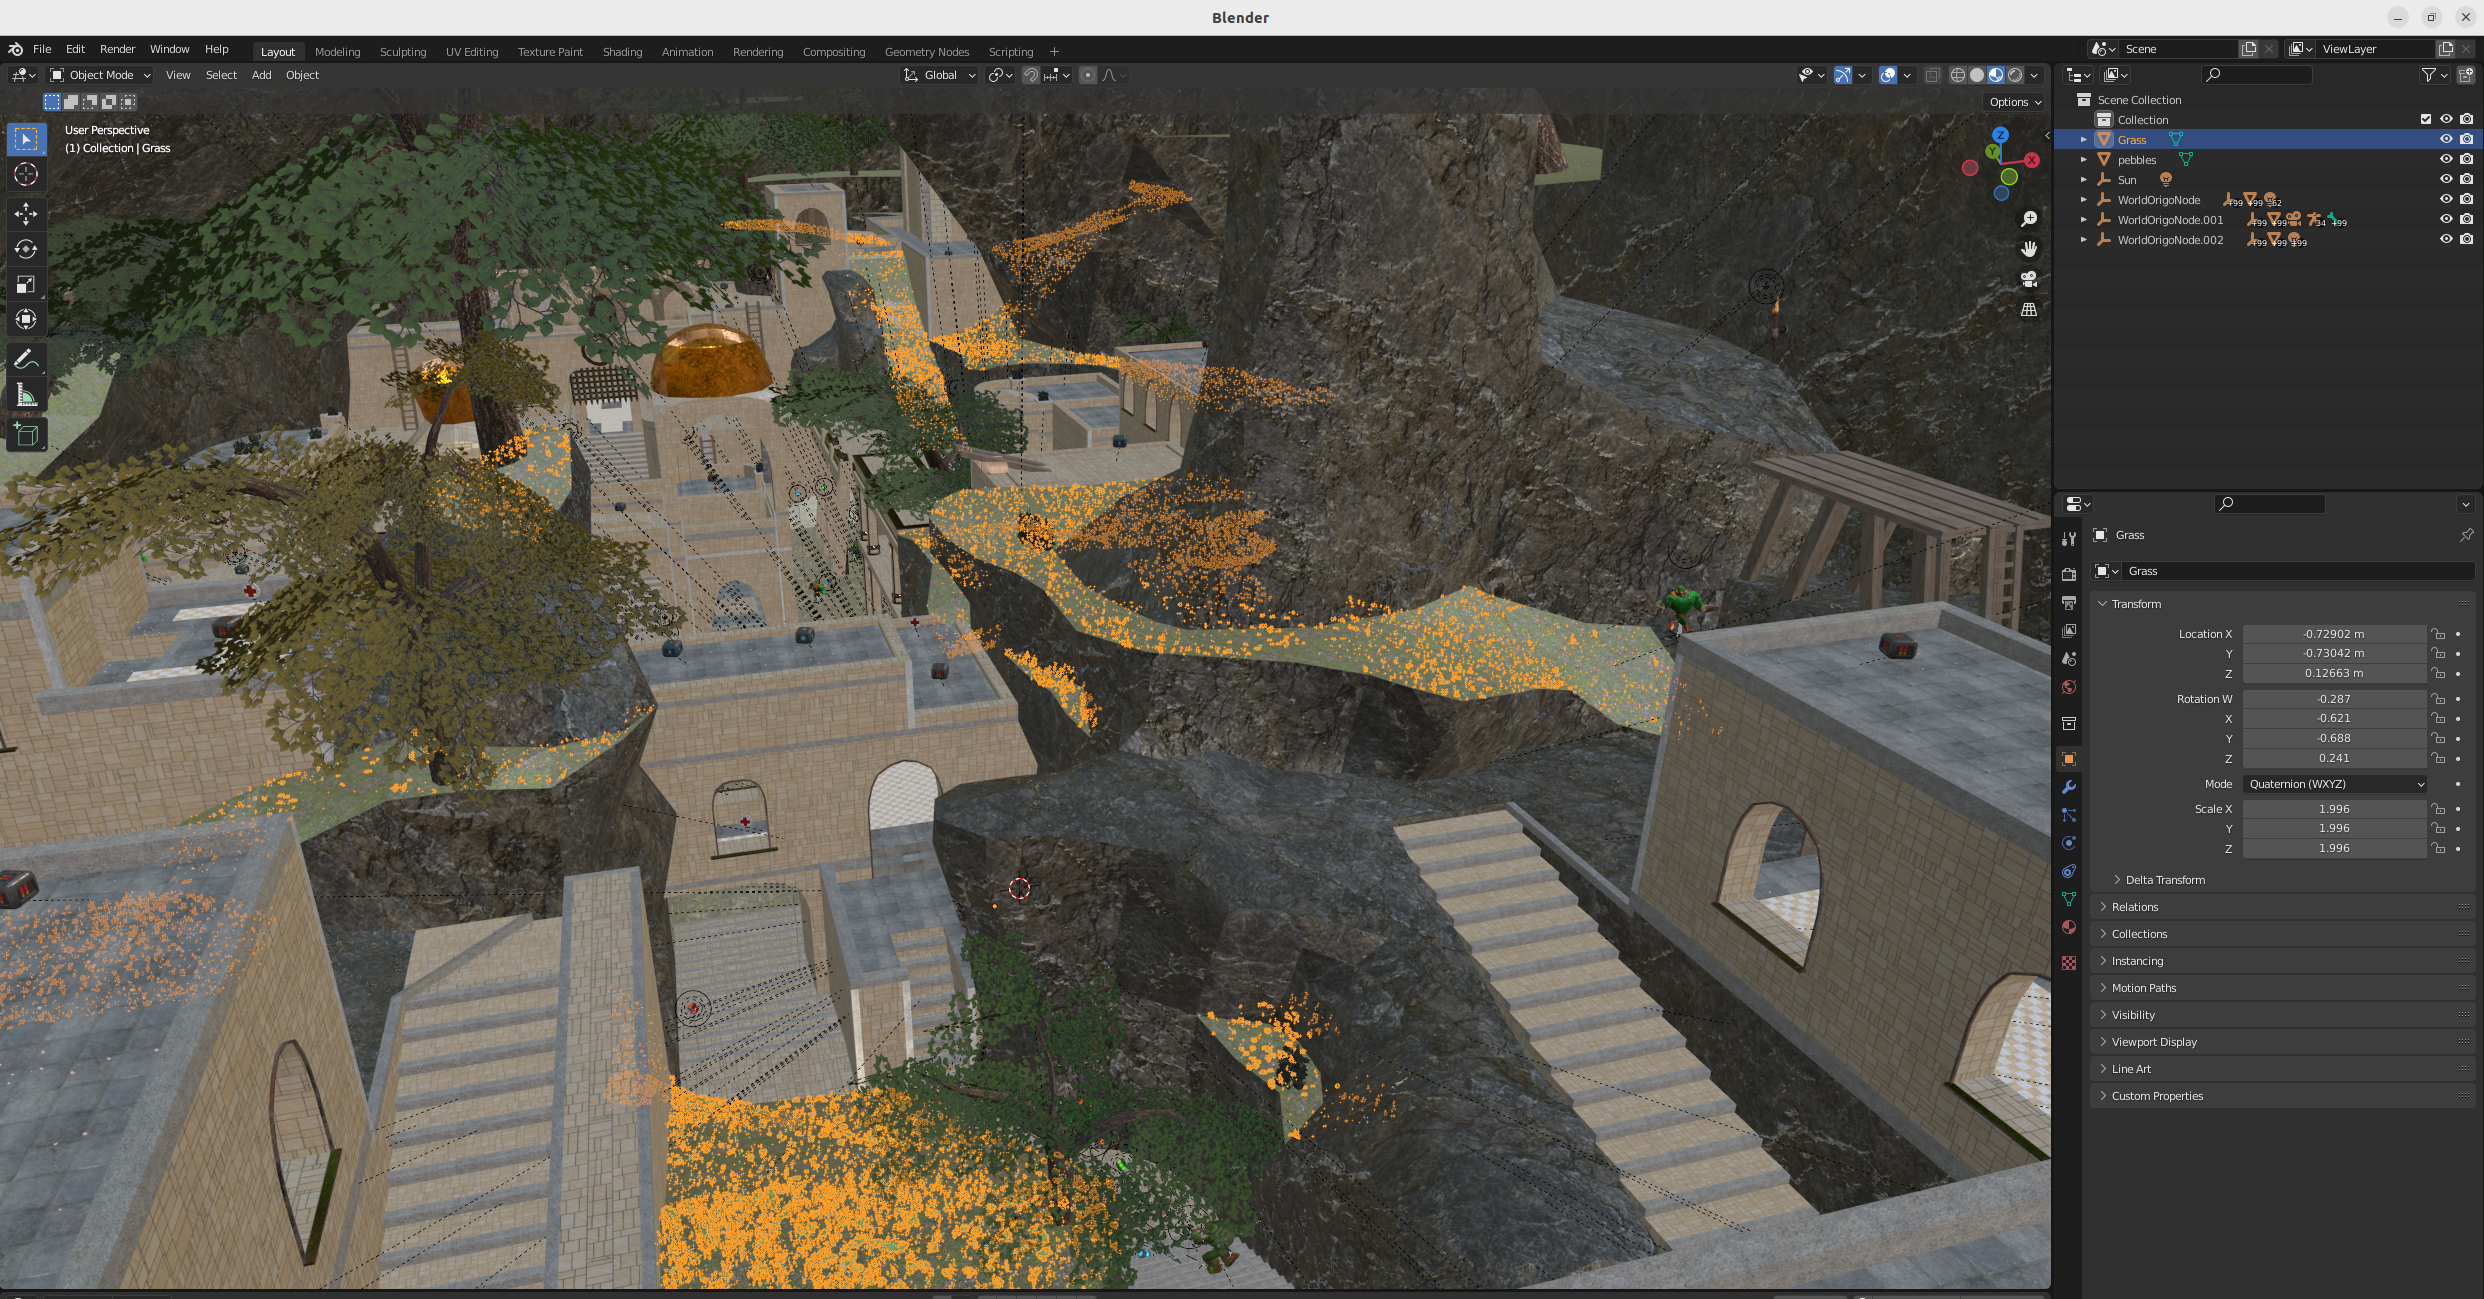Disable rendering of the Sun object
2484x1299 pixels.
[2467, 179]
